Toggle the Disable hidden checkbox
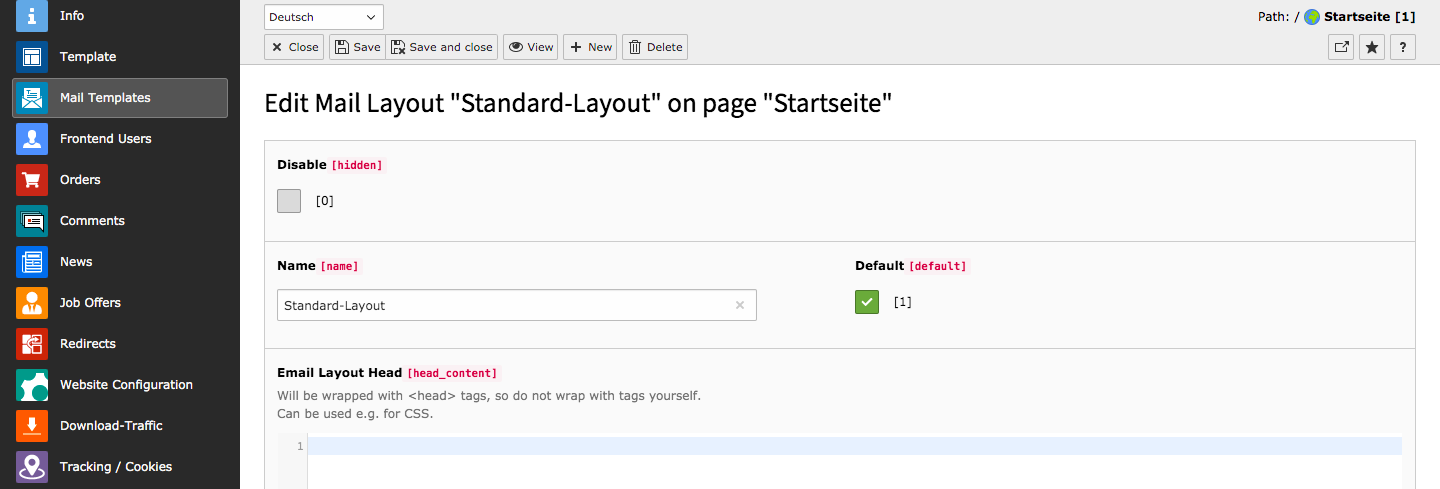1440x489 pixels. pyautogui.click(x=289, y=201)
